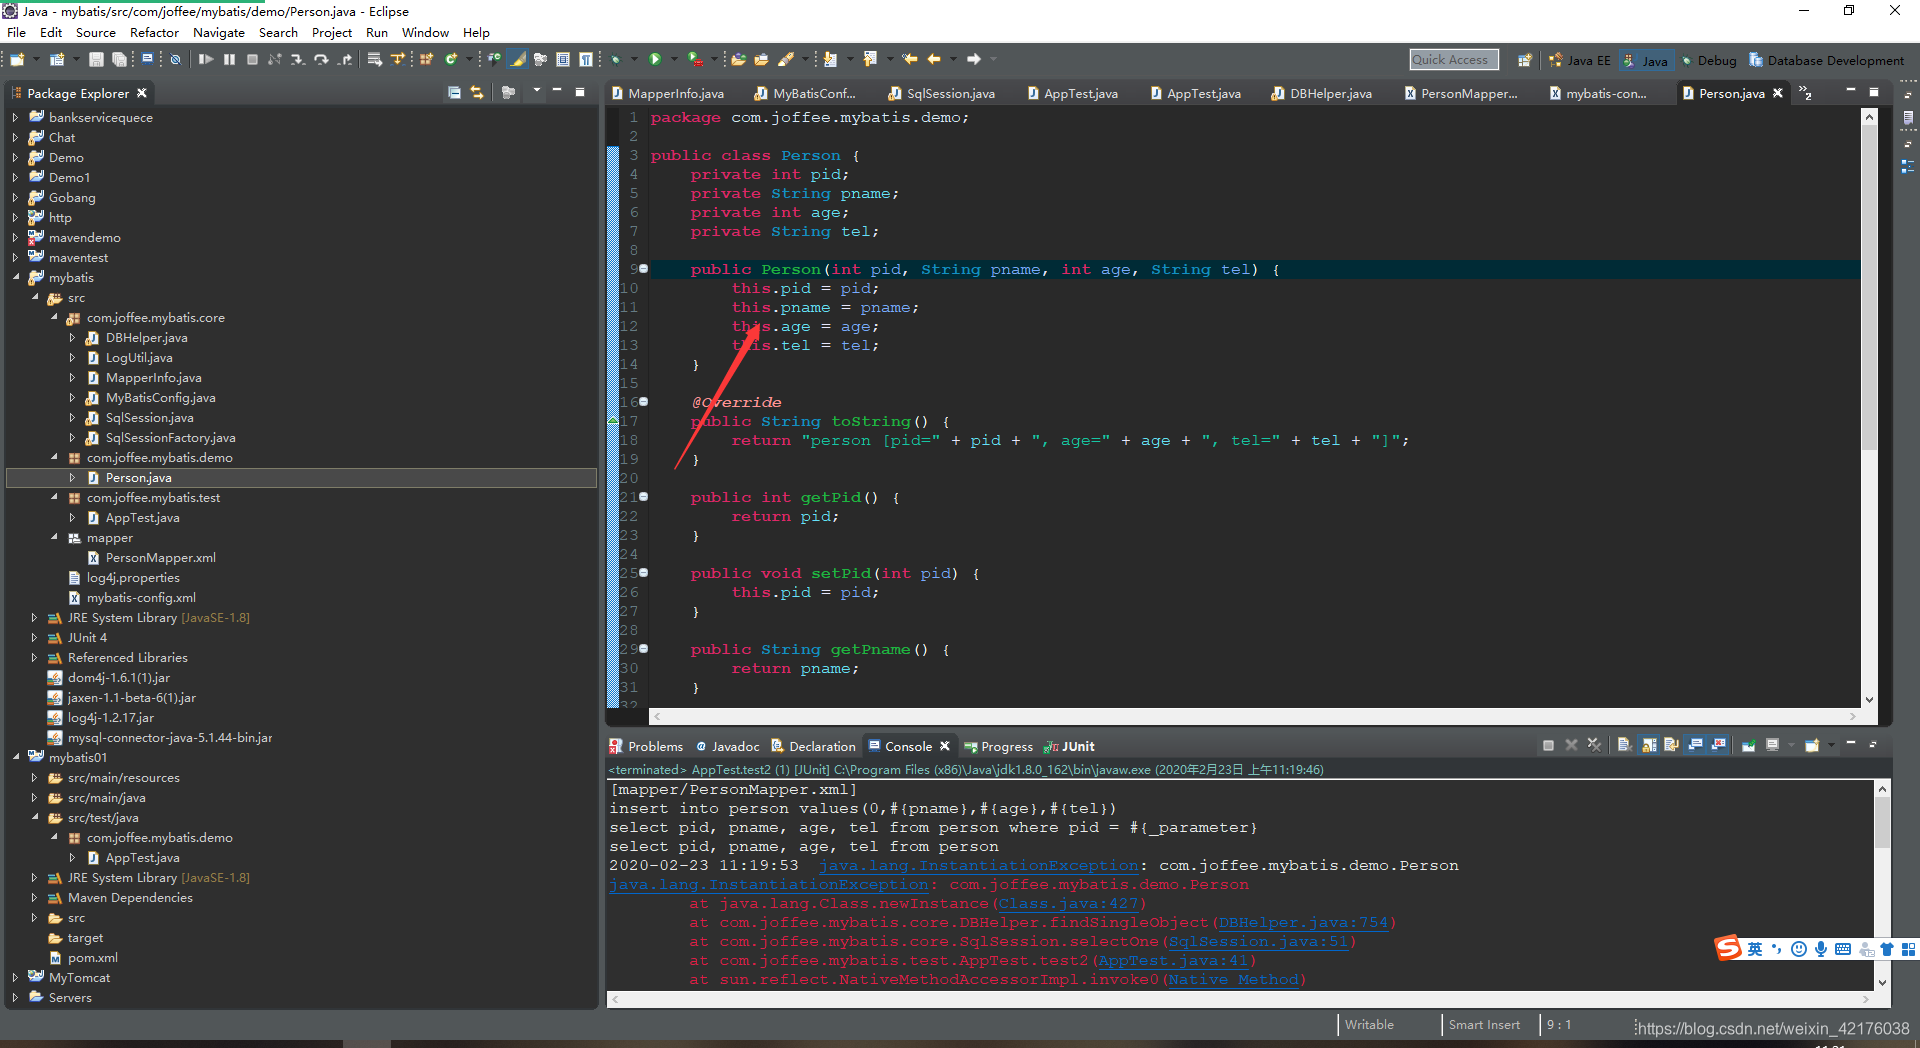1920x1048 pixels.
Task: Expand the Servers node
Action: tap(13, 997)
